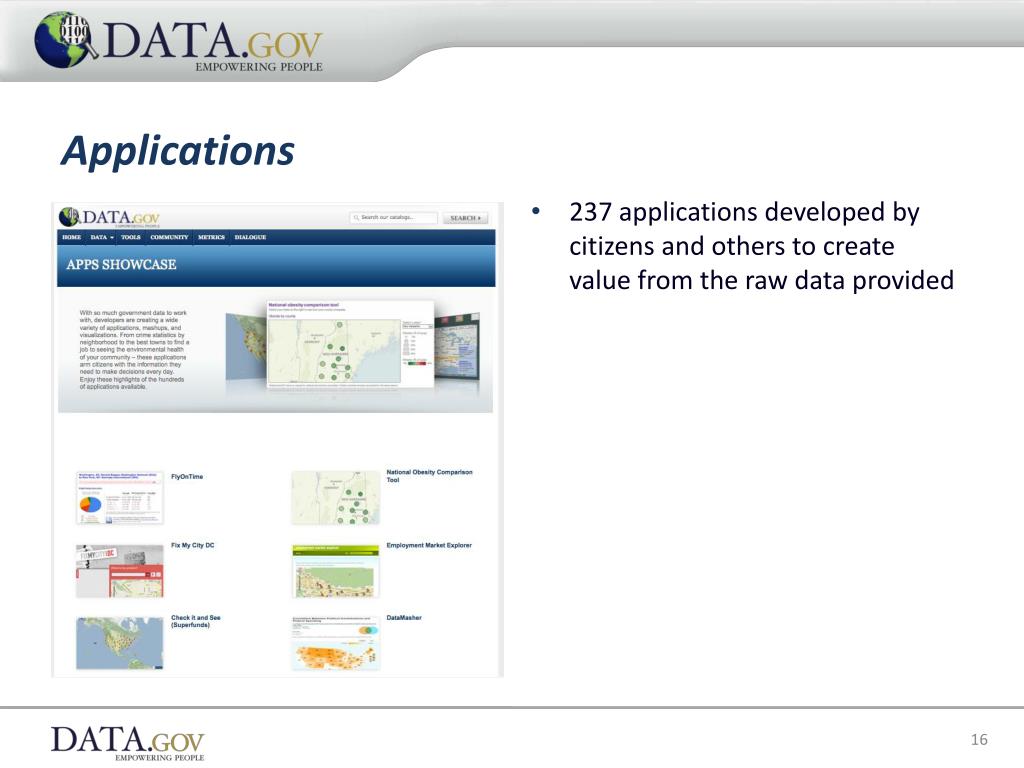Image resolution: width=1024 pixels, height=768 pixels.
Task: Click the slide number 16
Action: 979,739
